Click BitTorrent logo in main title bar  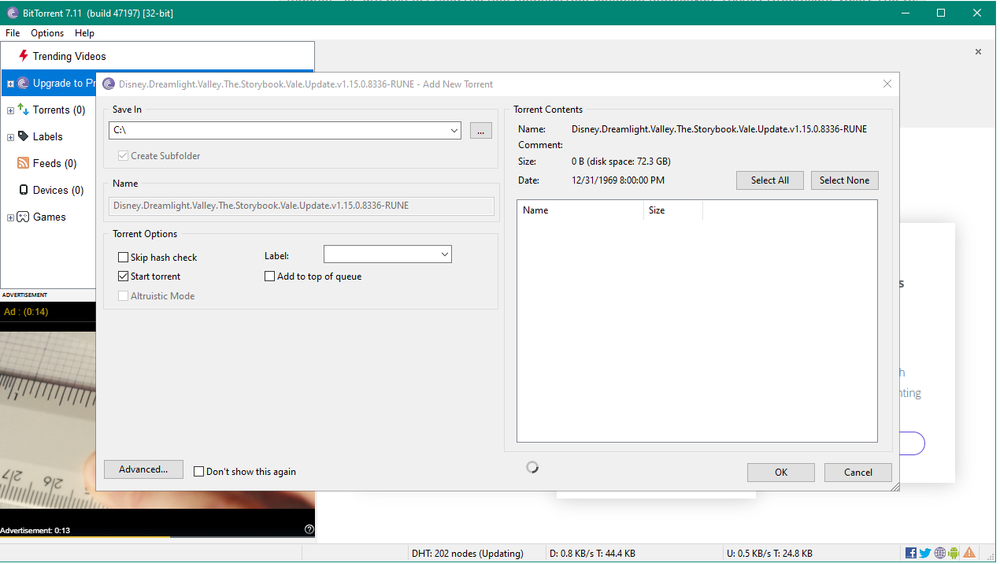tap(12, 13)
